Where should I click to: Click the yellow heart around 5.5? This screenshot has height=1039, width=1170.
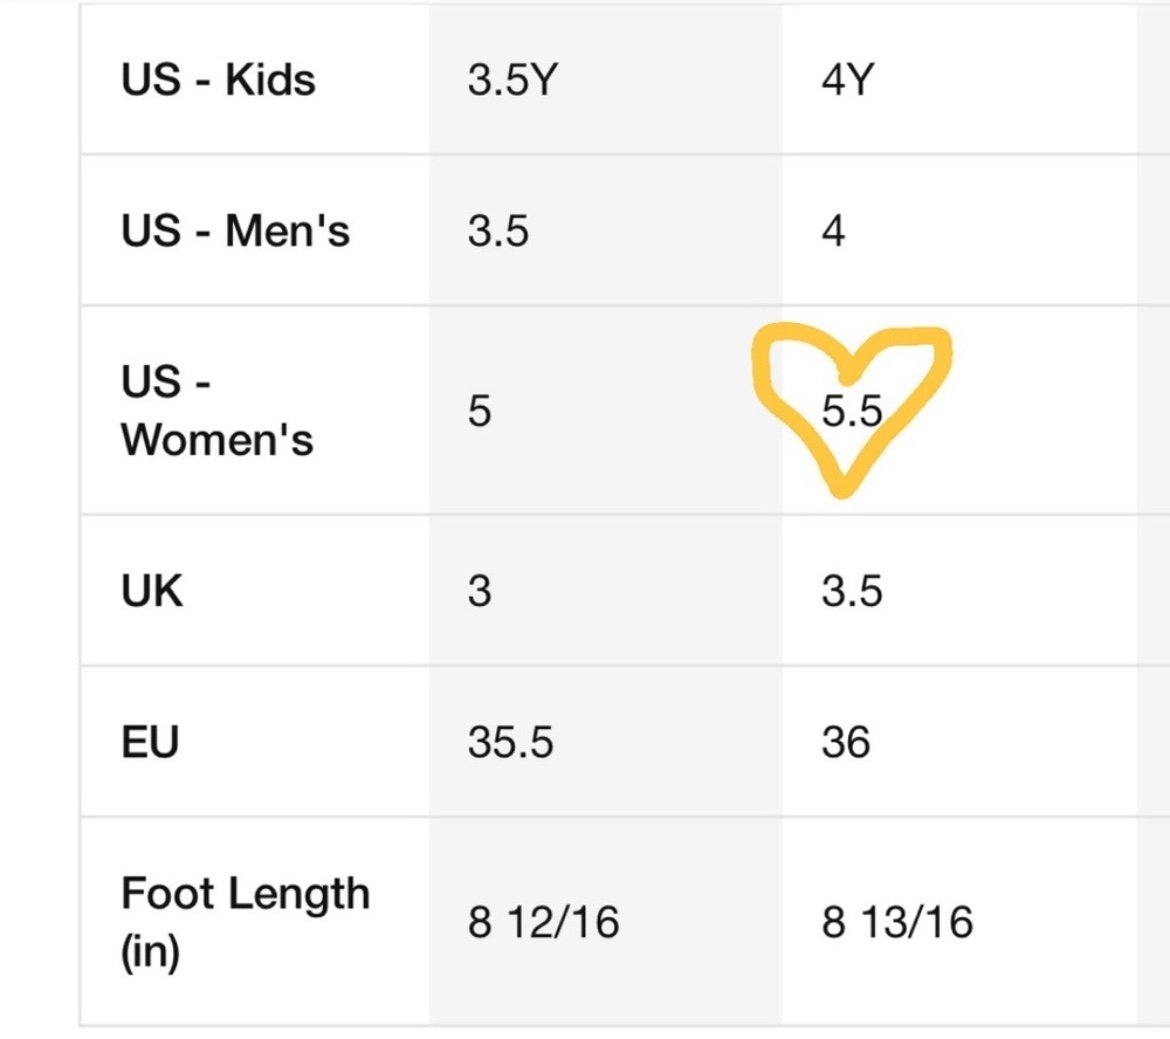pyautogui.click(x=851, y=409)
